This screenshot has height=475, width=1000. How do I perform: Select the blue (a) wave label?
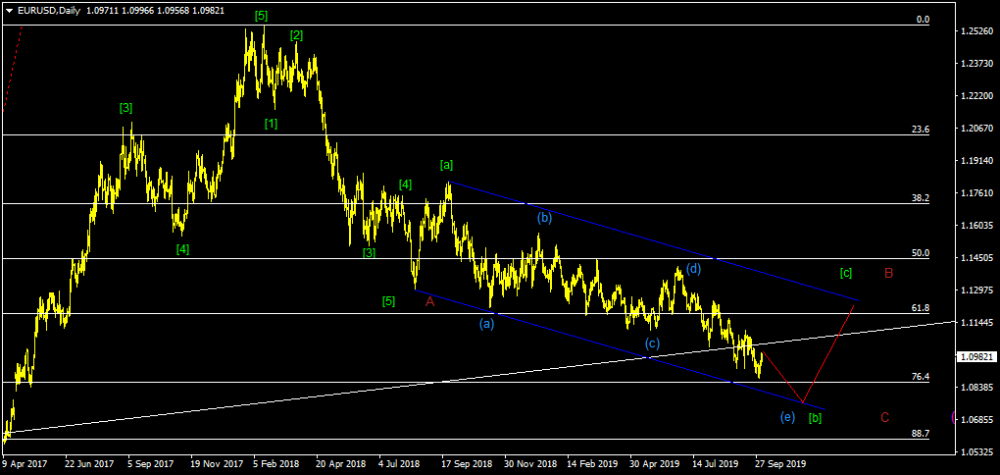[x=487, y=324]
